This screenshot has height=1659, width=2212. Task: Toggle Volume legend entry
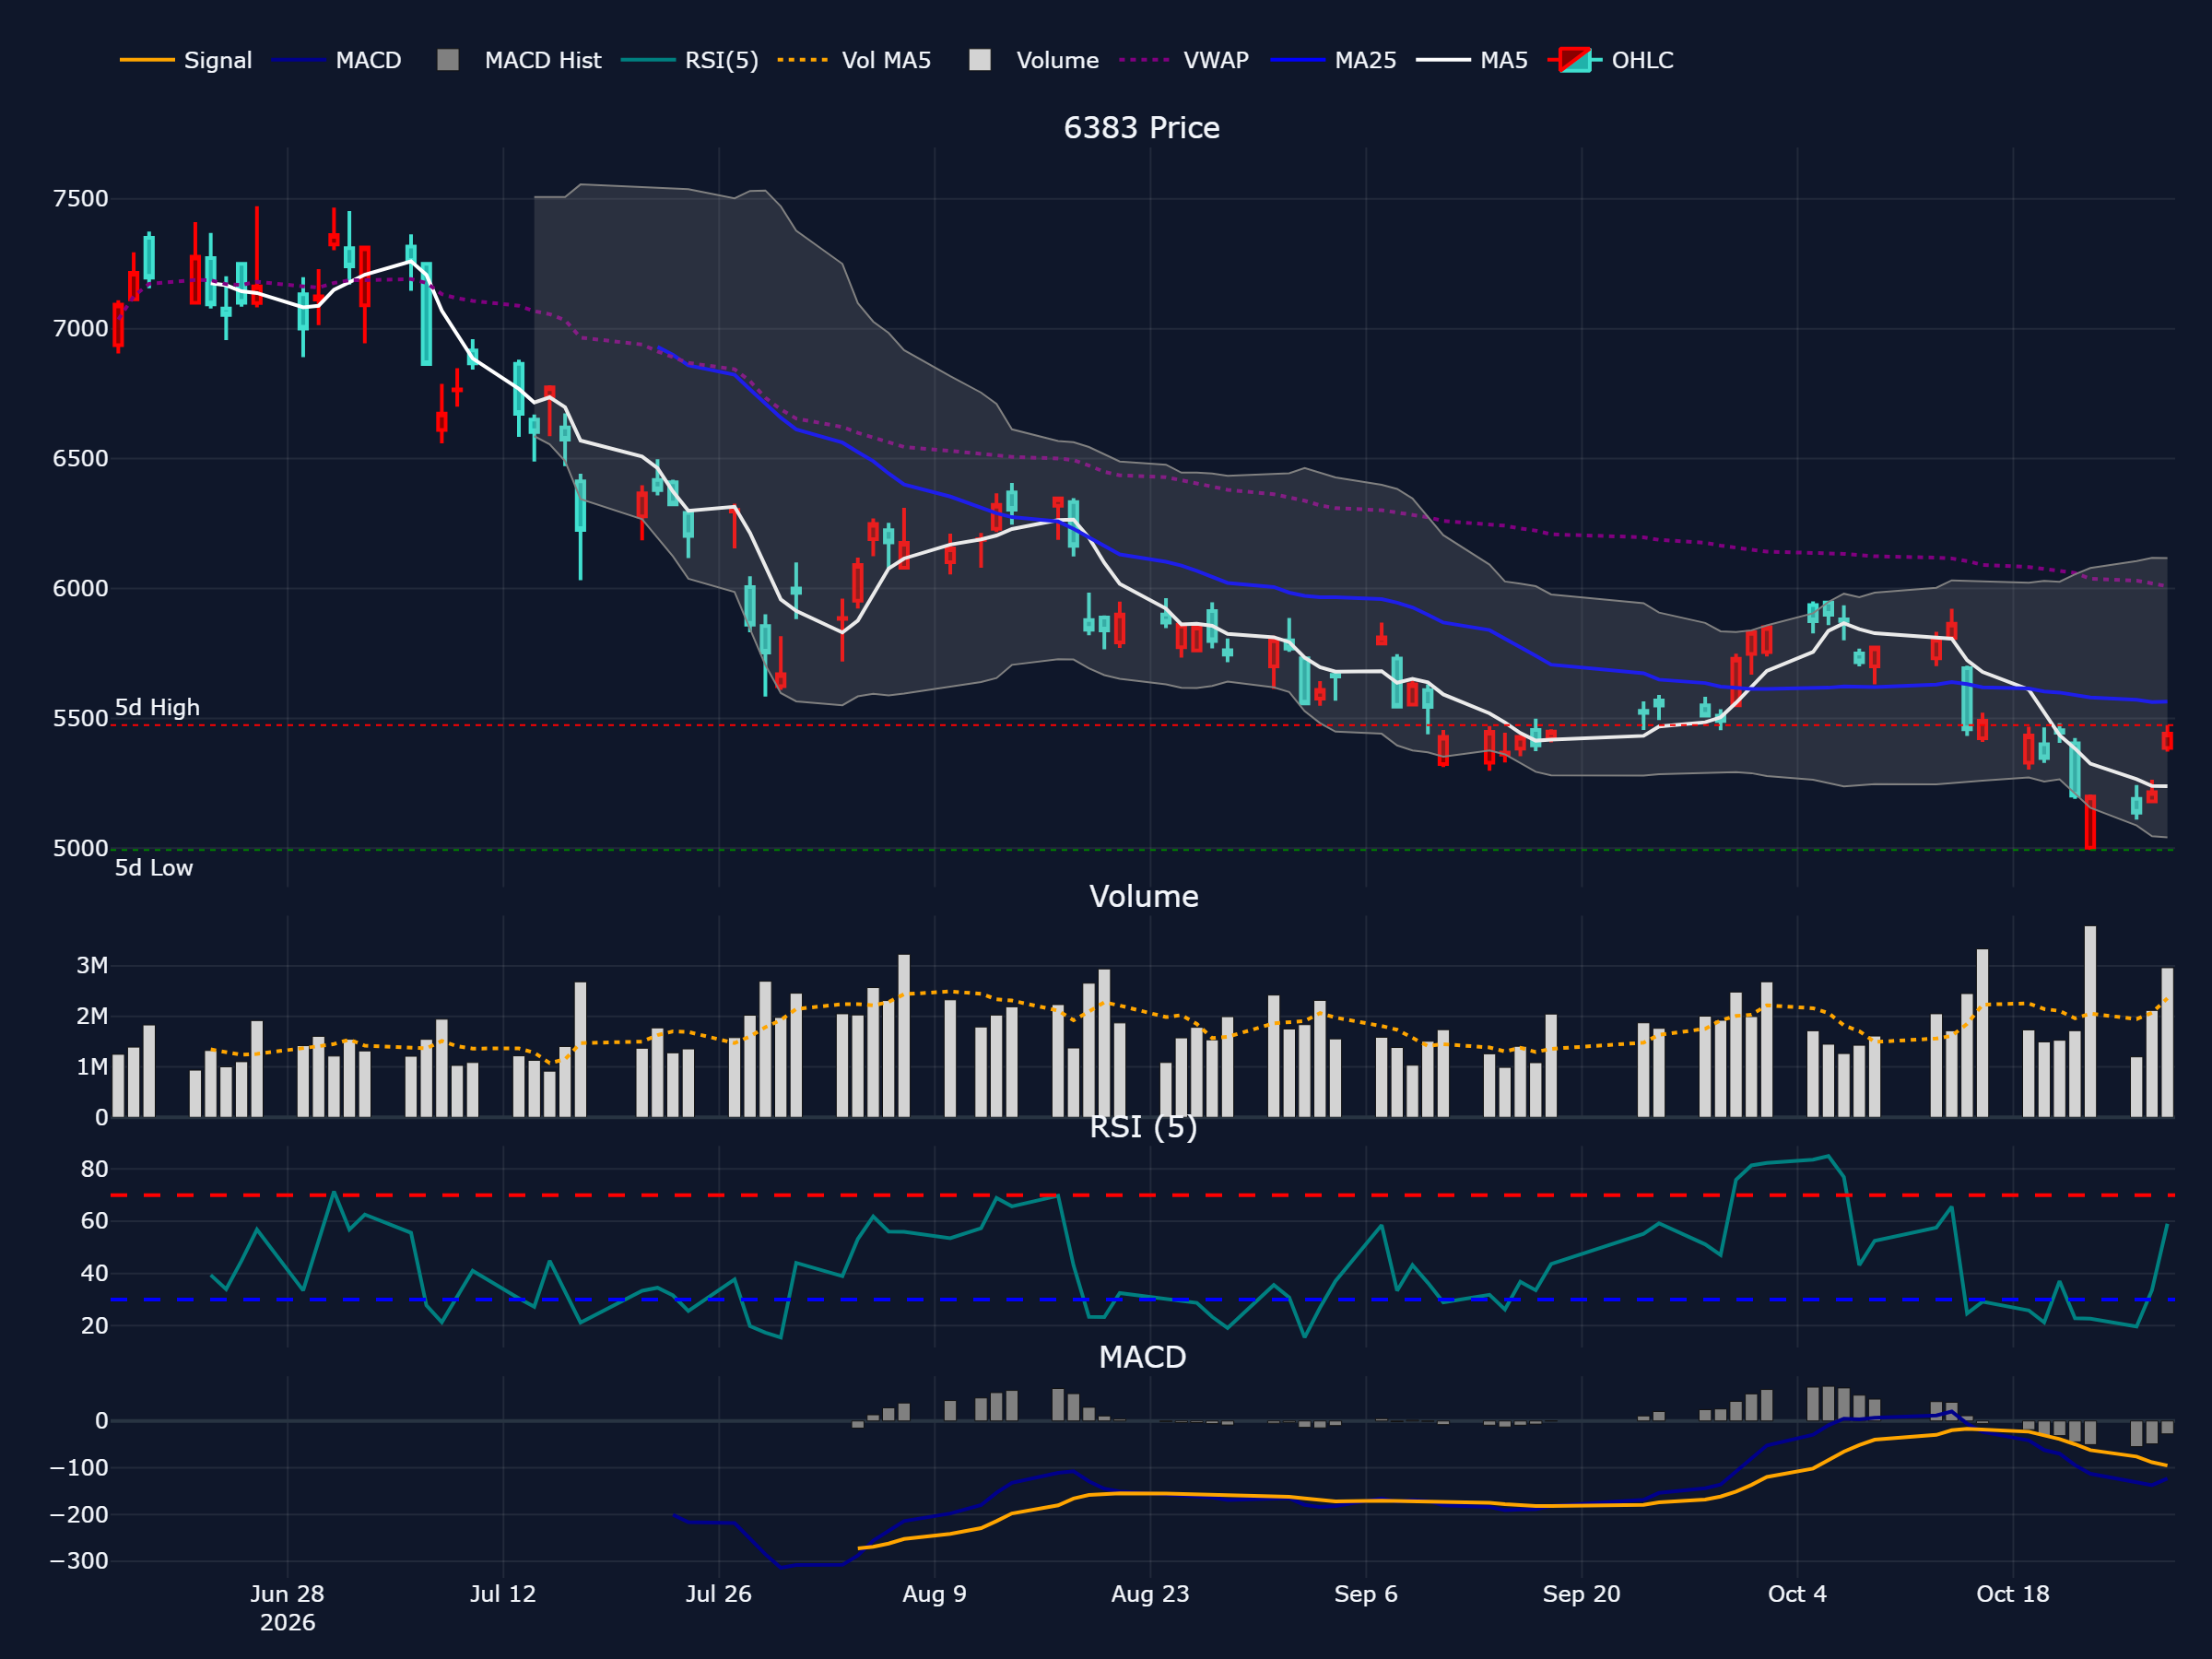(1034, 60)
